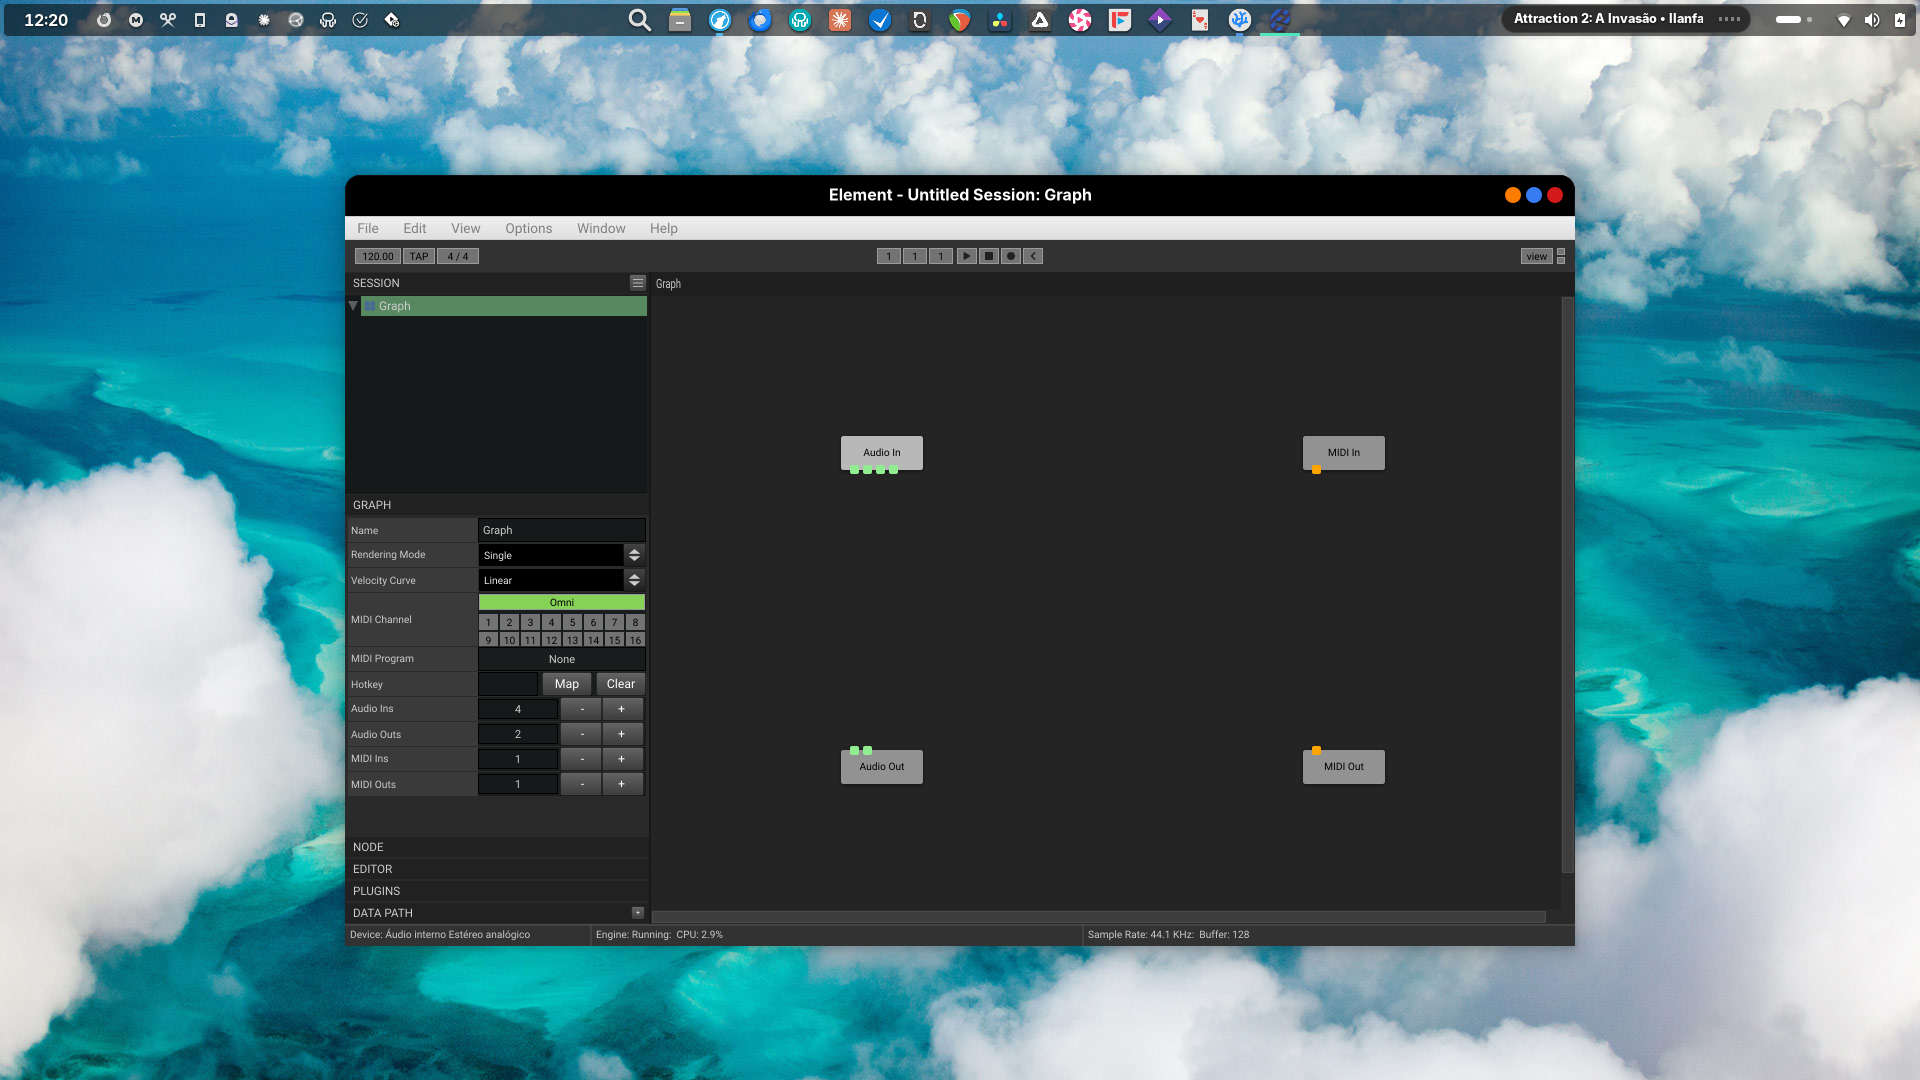Open the Options menu
The image size is (1920, 1080).
pos(528,228)
